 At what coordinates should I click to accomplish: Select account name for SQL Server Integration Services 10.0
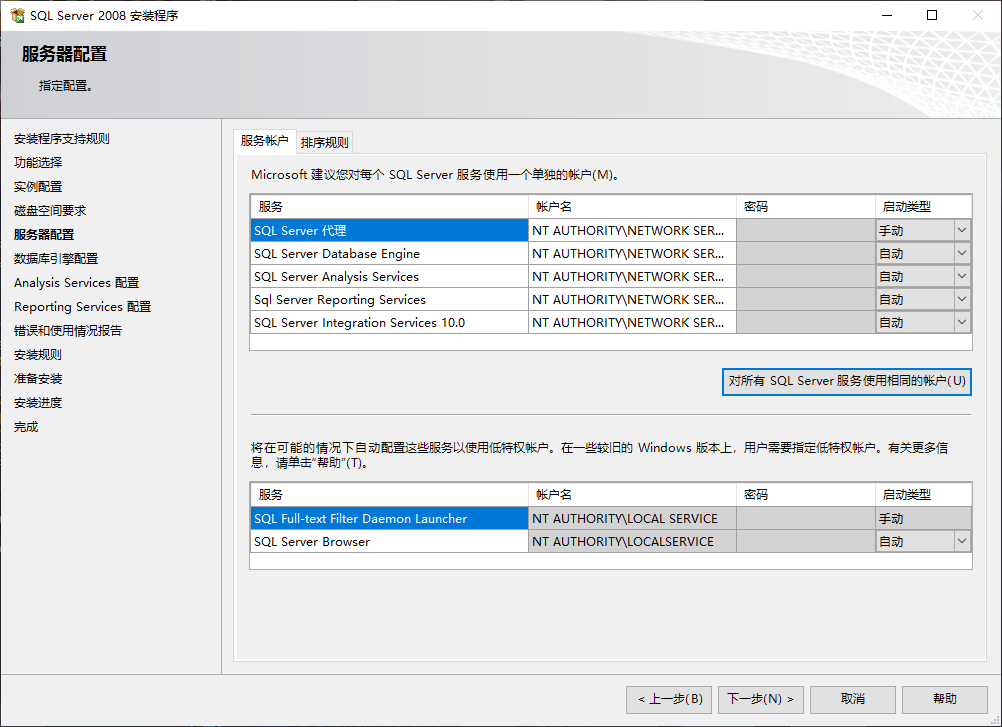click(632, 323)
